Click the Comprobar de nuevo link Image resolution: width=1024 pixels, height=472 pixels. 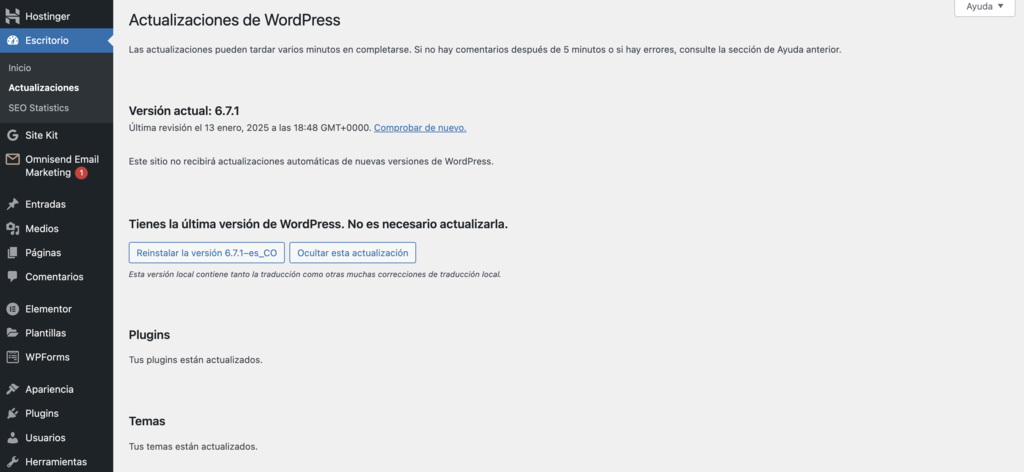(420, 128)
